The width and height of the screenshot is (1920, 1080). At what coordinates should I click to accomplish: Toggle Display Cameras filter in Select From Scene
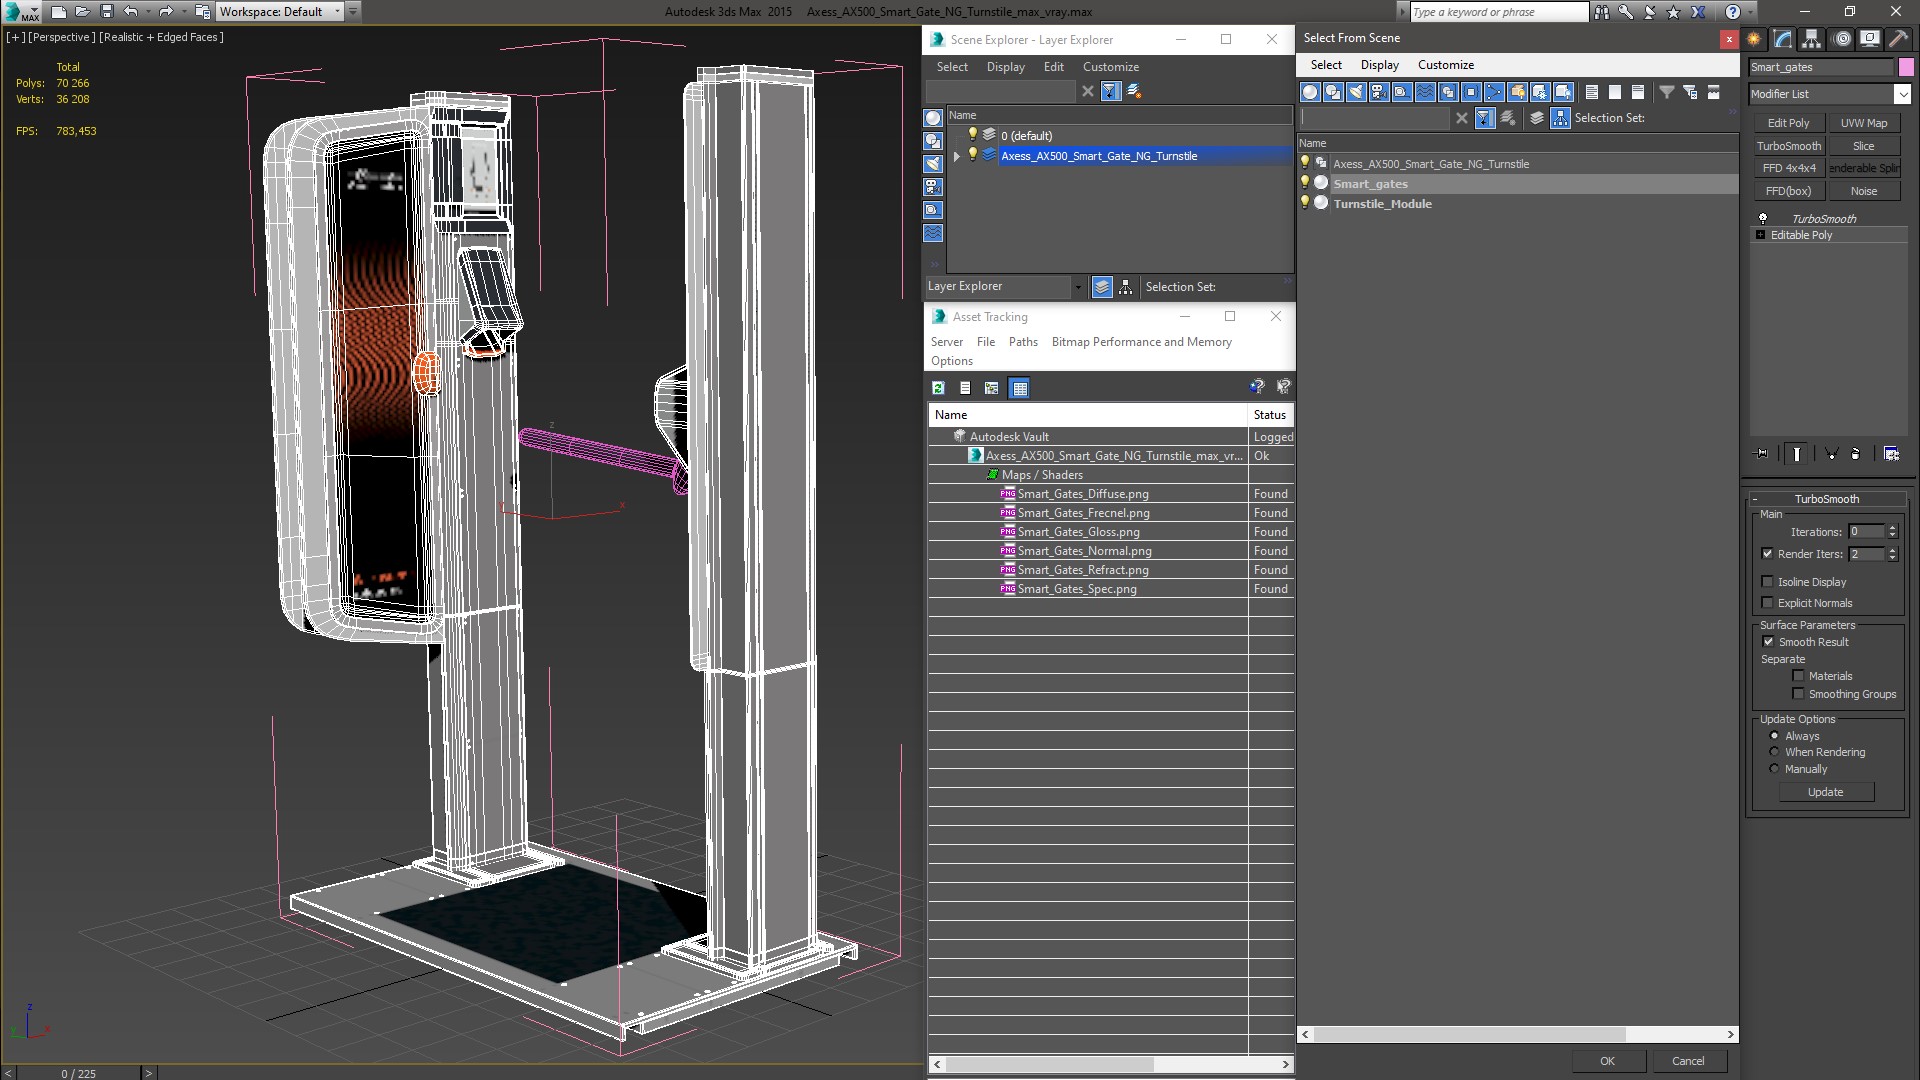click(1379, 92)
